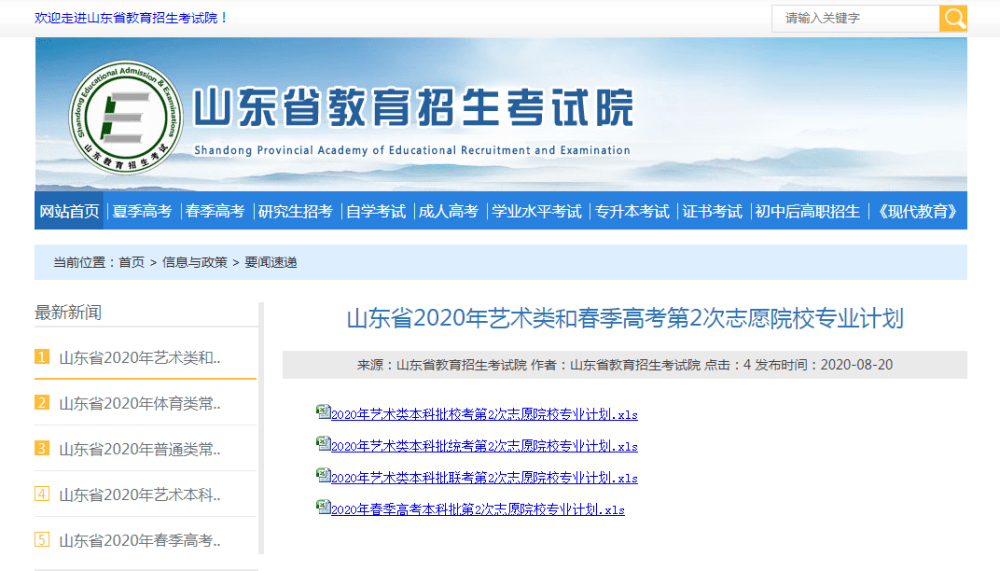The image size is (1000, 571).
Task: Download 2020年艺术类本科批统考第2次志愿院校专业计划.xls
Action: tap(484, 447)
